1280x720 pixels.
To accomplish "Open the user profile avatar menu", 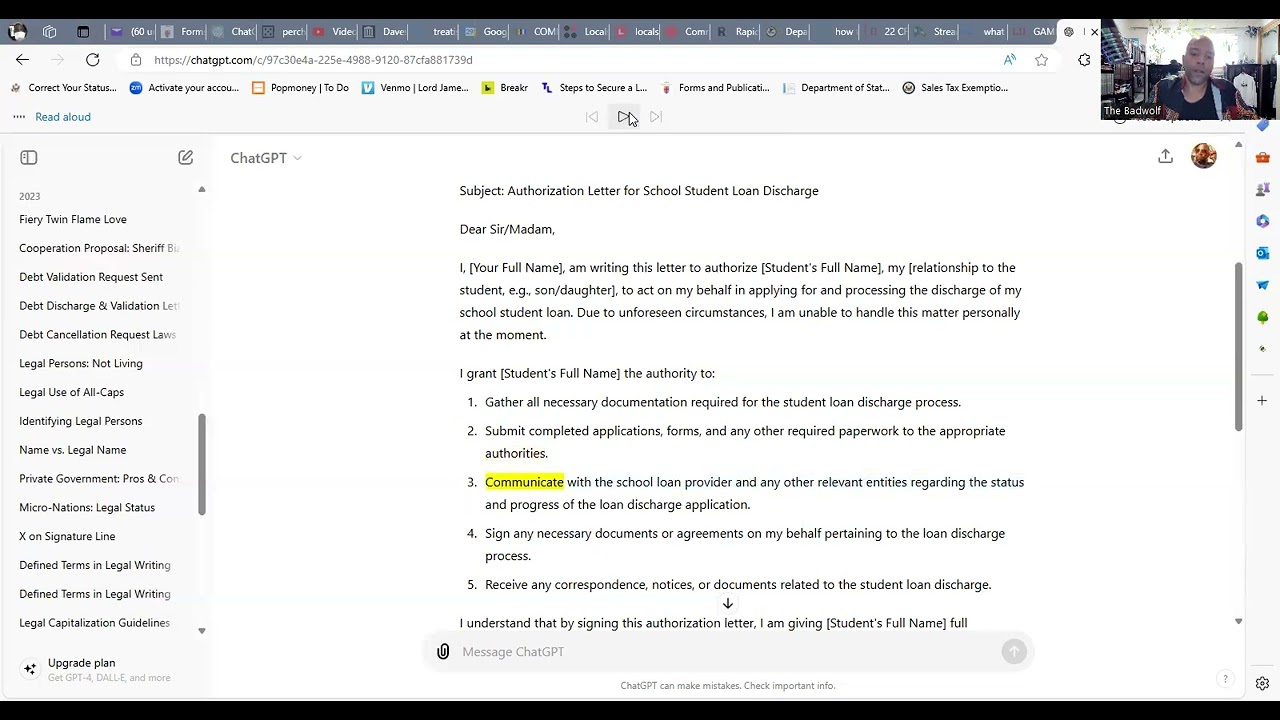I will 1204,156.
